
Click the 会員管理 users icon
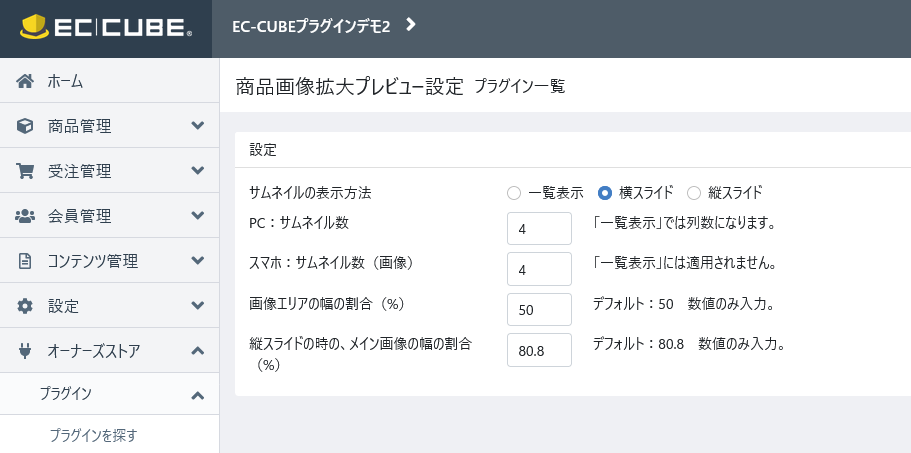click(x=25, y=216)
